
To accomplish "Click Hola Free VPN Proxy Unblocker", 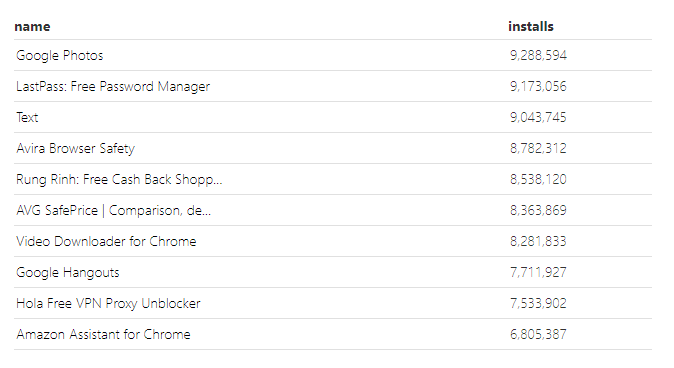I will [x=108, y=304].
